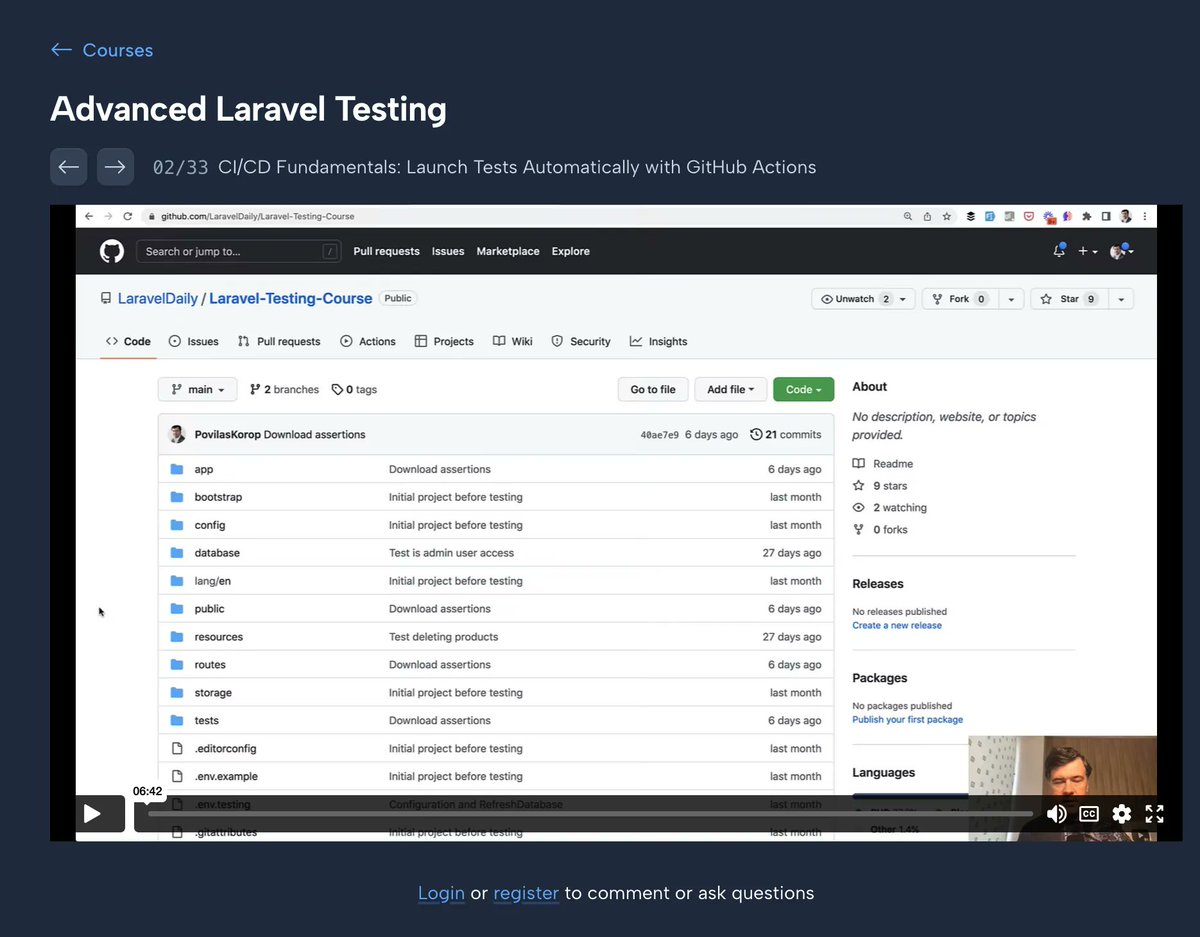This screenshot has width=1200, height=937.
Task: Click the Unwatch button
Action: [863, 299]
